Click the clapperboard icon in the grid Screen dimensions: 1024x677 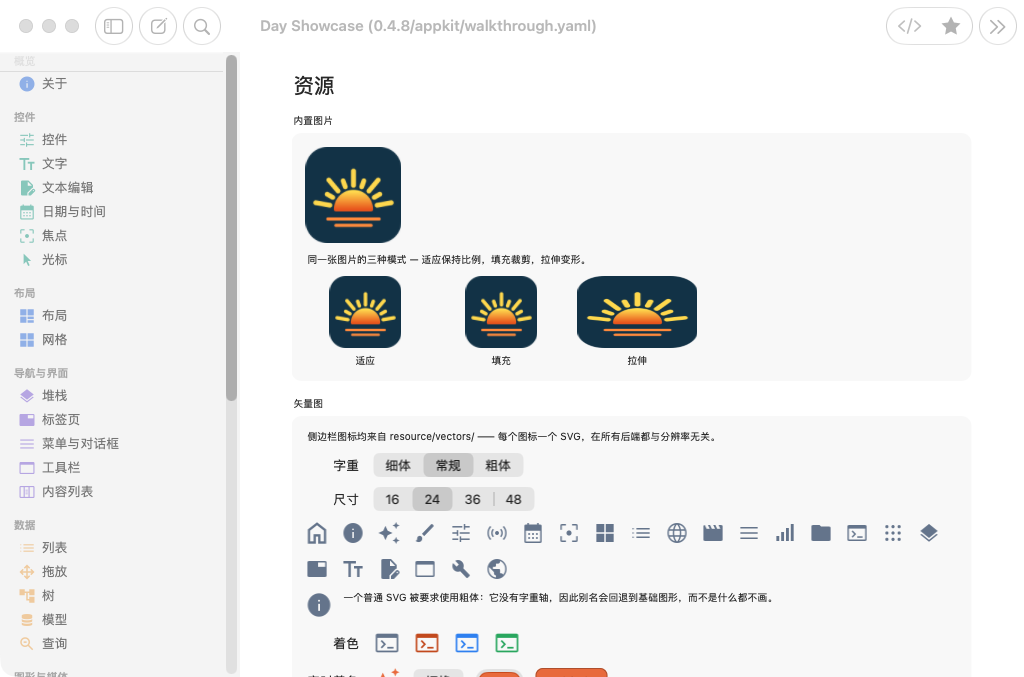pyautogui.click(x=712, y=533)
